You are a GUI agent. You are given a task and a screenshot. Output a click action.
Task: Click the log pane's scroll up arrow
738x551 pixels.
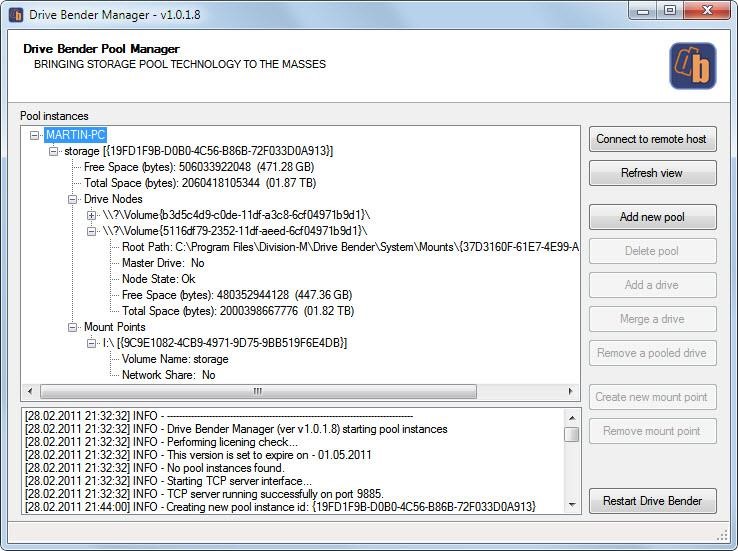pos(571,416)
